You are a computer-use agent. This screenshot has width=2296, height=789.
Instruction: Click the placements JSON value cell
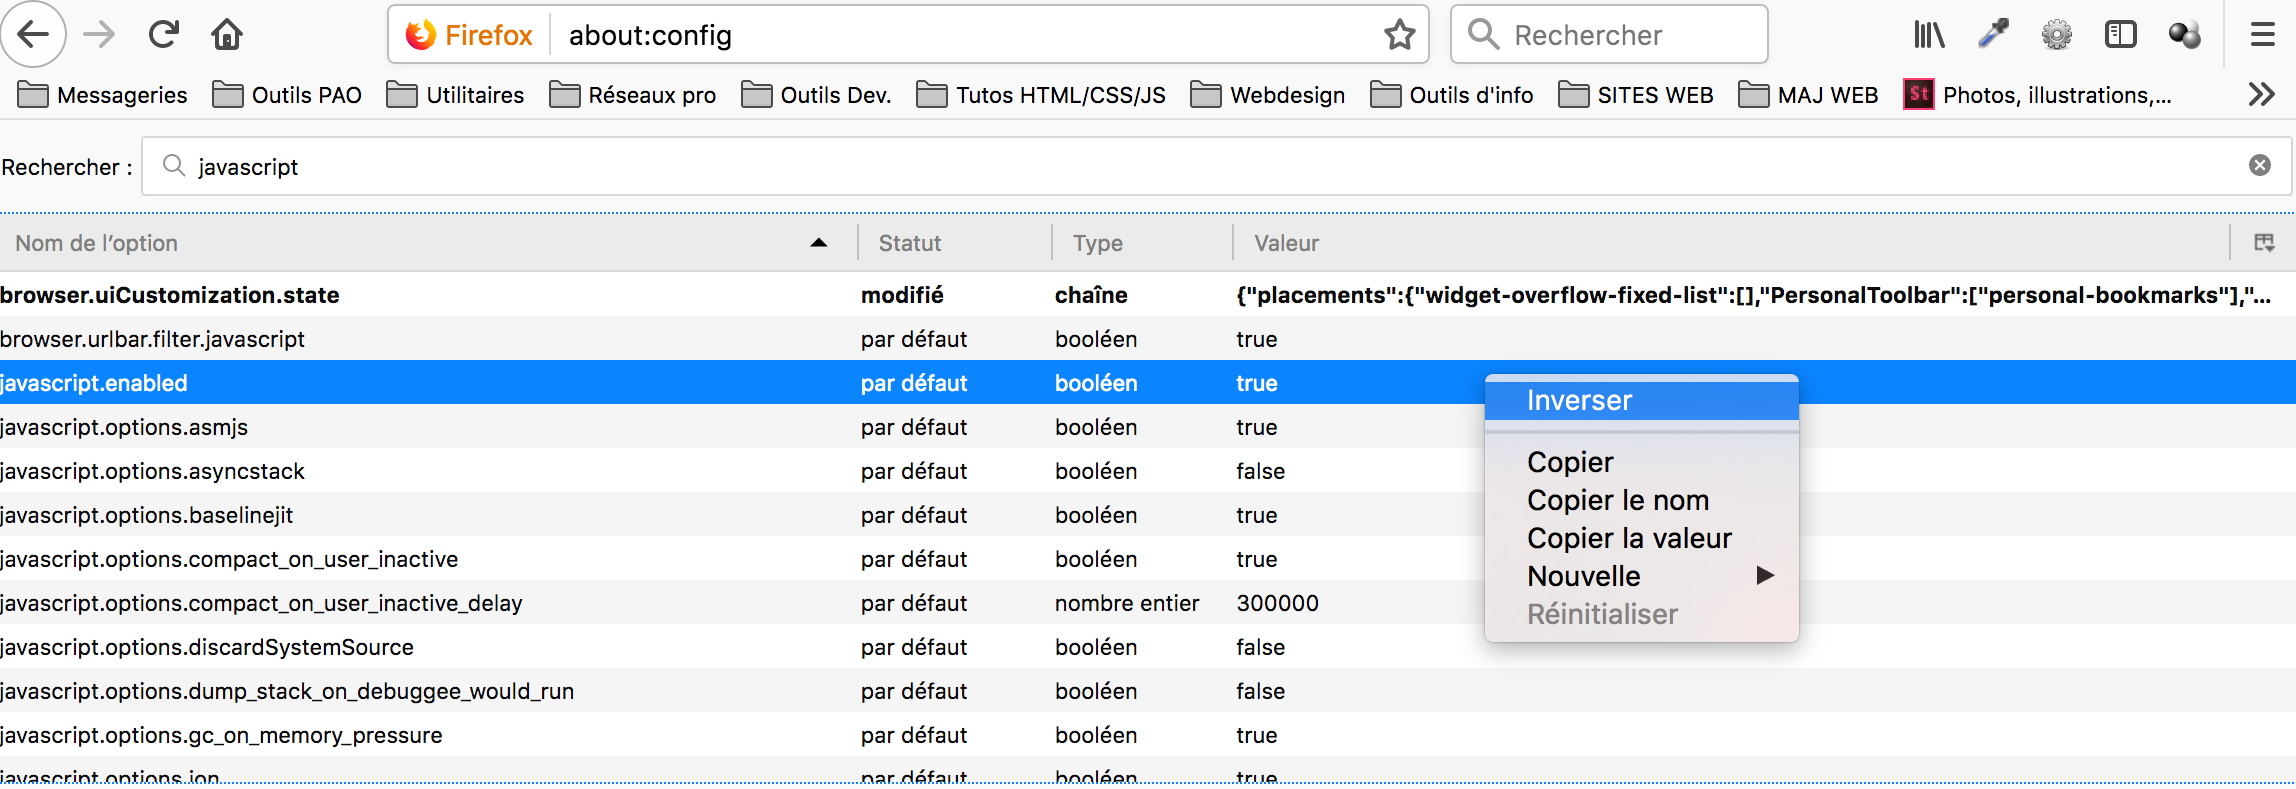1753,295
